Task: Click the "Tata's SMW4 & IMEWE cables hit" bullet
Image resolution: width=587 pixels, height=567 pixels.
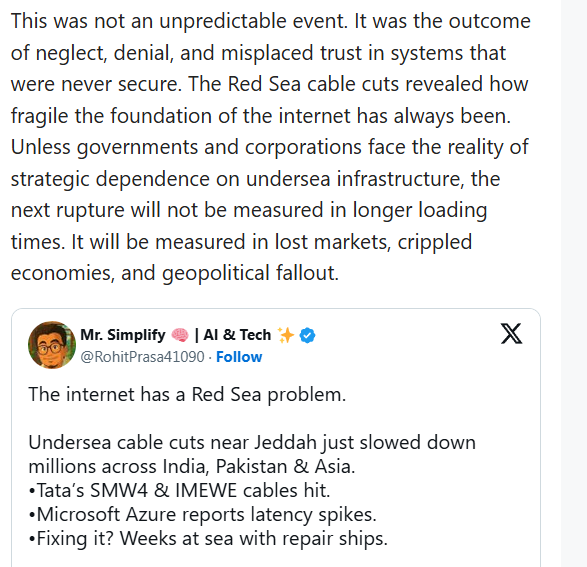Action: tap(179, 491)
